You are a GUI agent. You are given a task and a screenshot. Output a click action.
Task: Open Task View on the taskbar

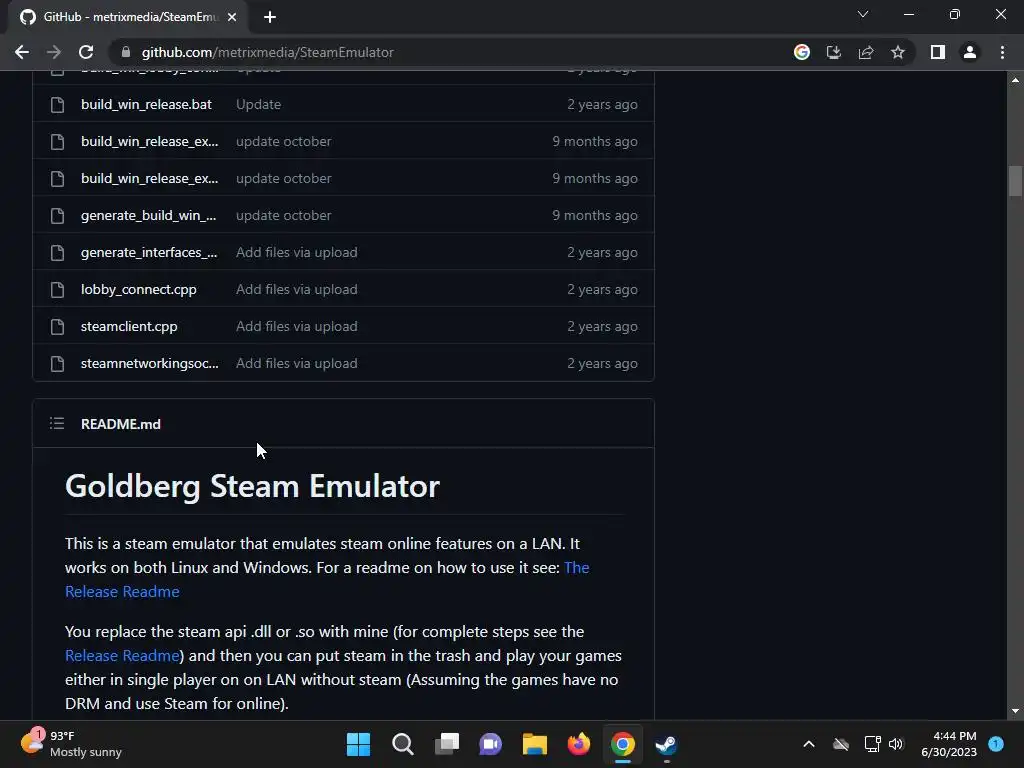(x=447, y=744)
